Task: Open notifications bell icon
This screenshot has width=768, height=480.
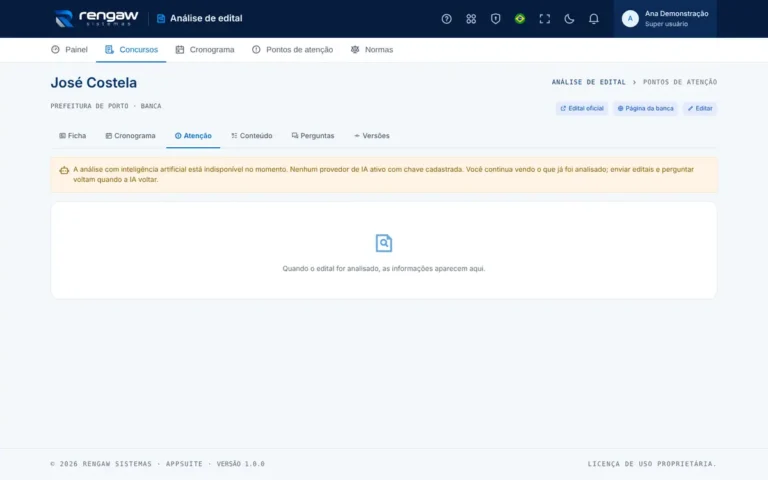Action: [x=593, y=19]
